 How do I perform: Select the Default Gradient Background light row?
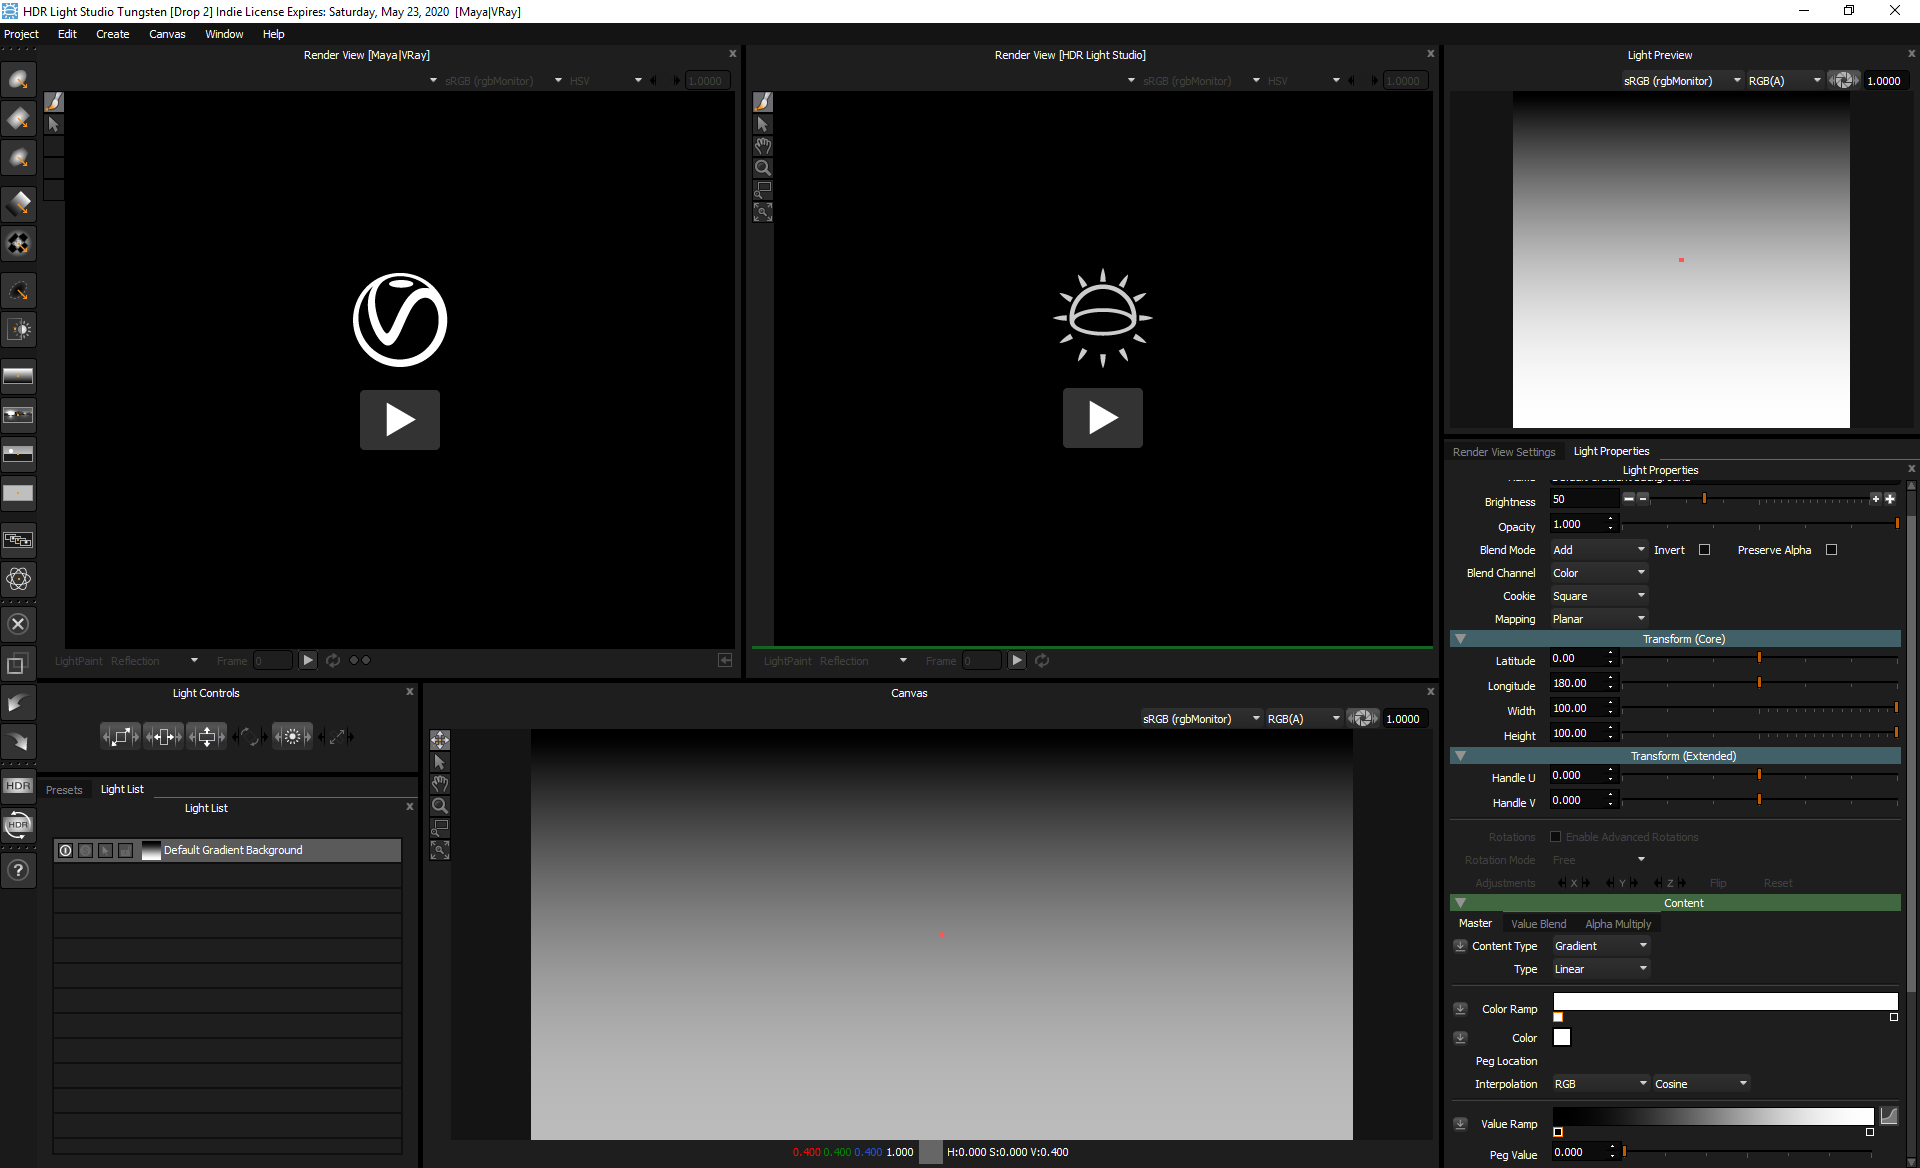[227, 851]
